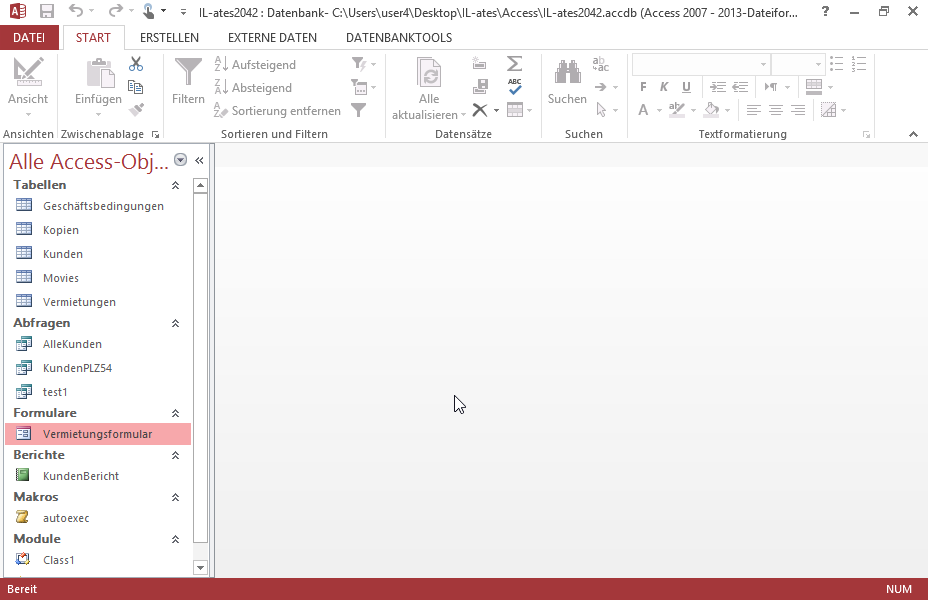928x600 pixels.
Task: Collapse the Abfragen group
Action: click(x=175, y=323)
